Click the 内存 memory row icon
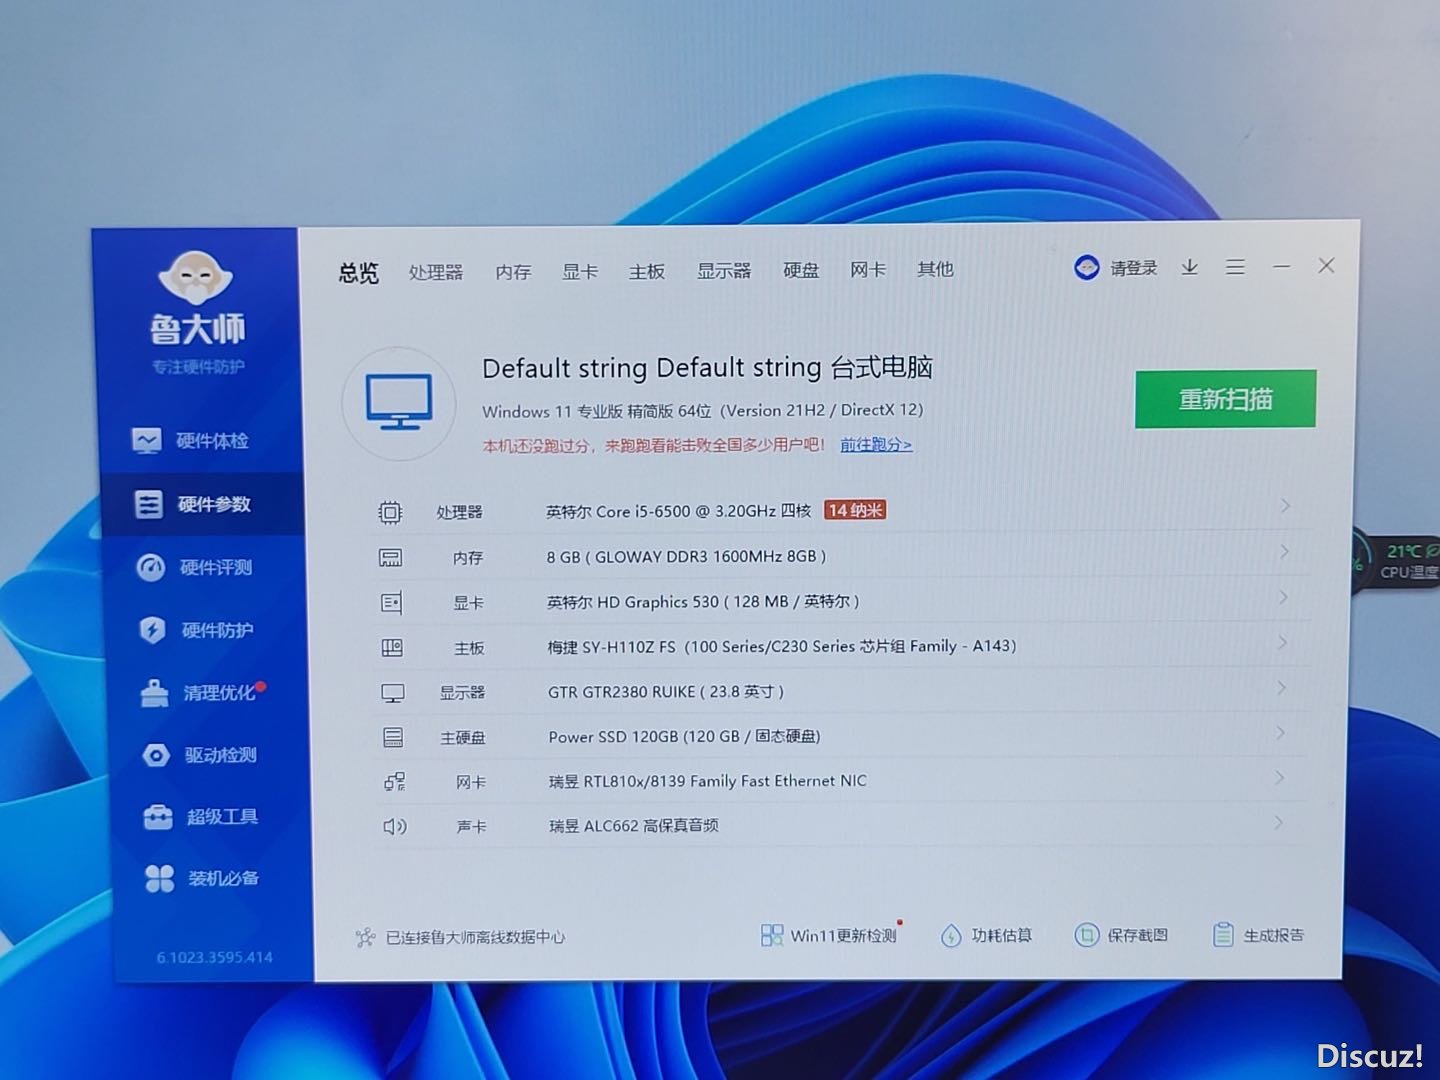Viewport: 1440px width, 1080px height. click(390, 558)
